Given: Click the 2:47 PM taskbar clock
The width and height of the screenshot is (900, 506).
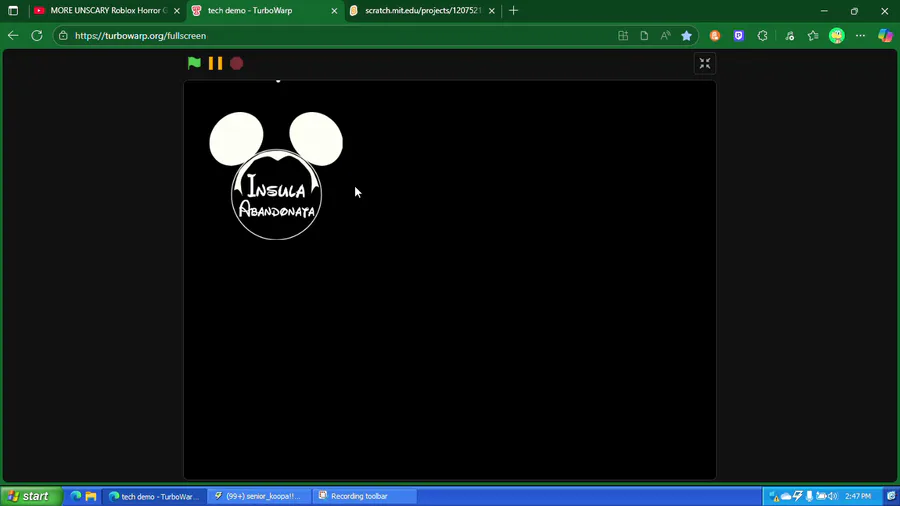Looking at the screenshot, I should 858,496.
